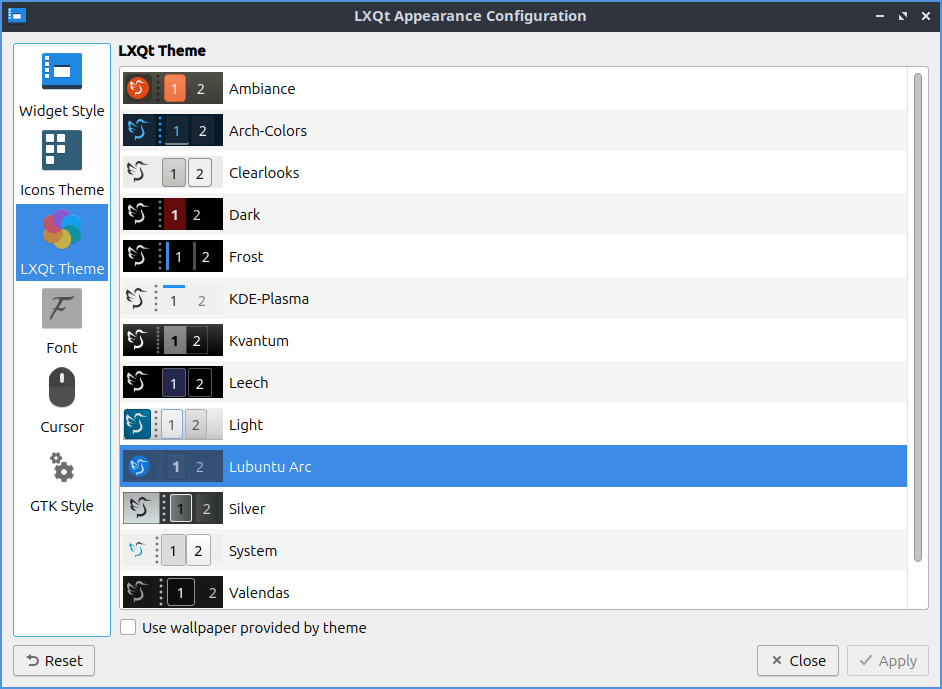The width and height of the screenshot is (942, 689).
Task: Click the LXQt Theme colorful icon
Action: (x=62, y=230)
